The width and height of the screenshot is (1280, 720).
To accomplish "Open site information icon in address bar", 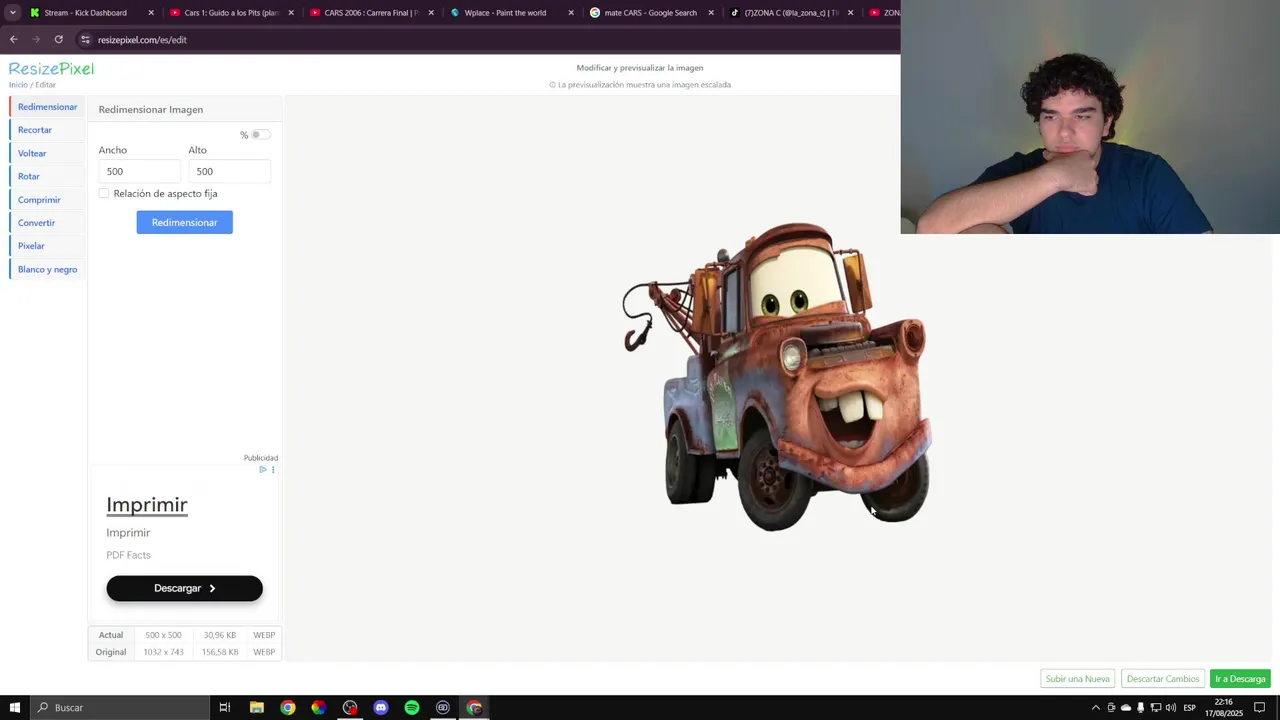I will coord(86,39).
